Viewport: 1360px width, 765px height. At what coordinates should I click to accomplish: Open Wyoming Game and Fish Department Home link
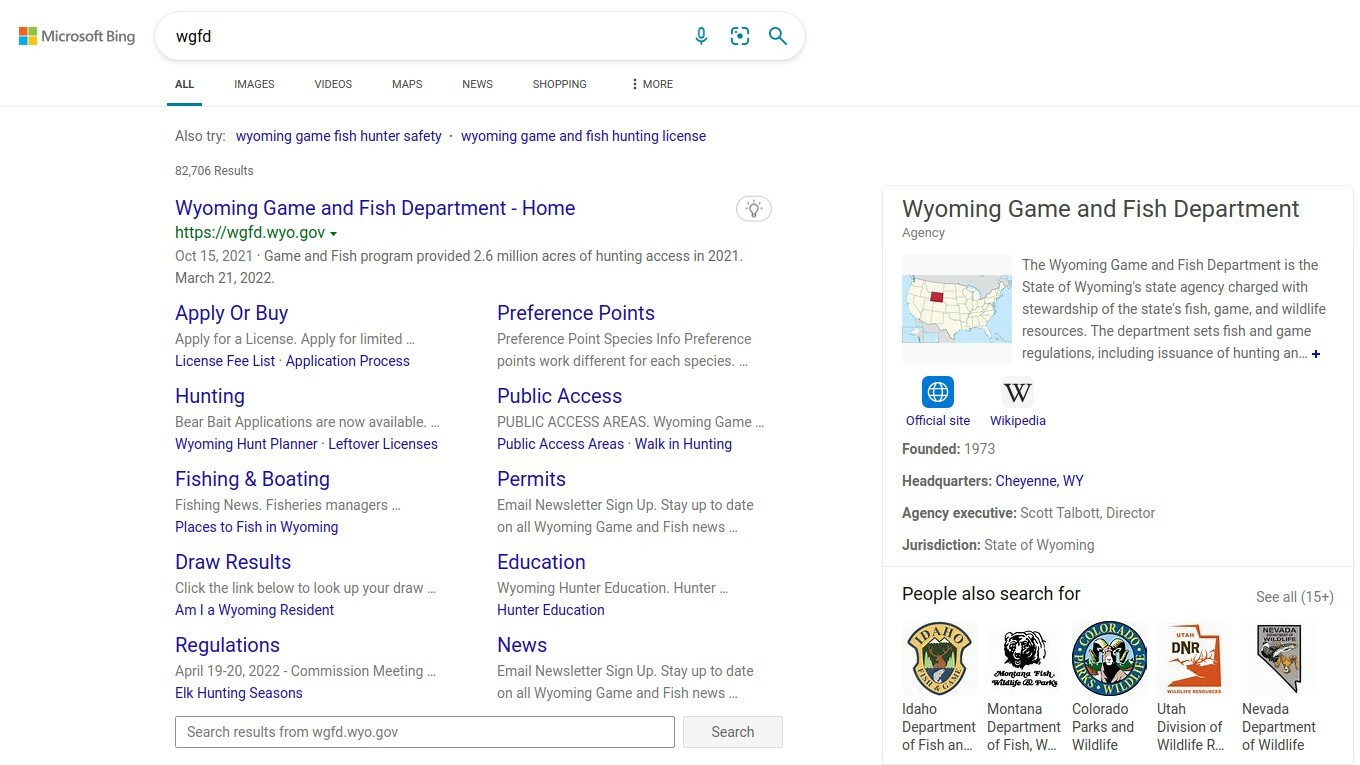[375, 208]
